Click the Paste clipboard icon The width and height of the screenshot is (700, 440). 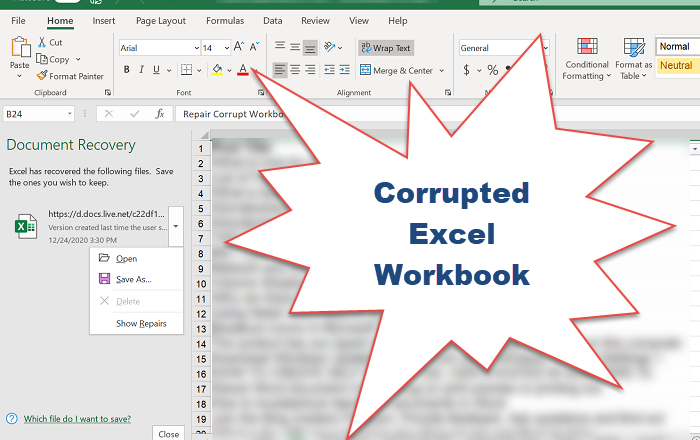(x=21, y=47)
